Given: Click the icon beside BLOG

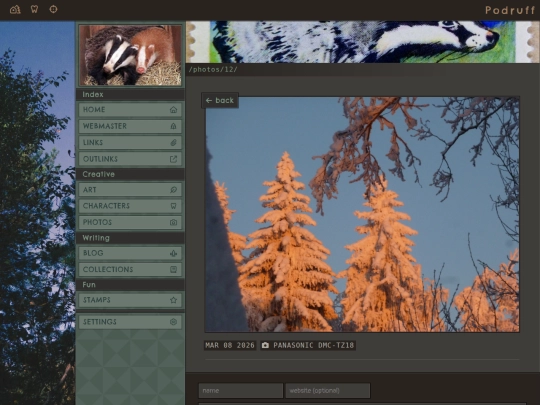Looking at the screenshot, I should coord(174,253).
